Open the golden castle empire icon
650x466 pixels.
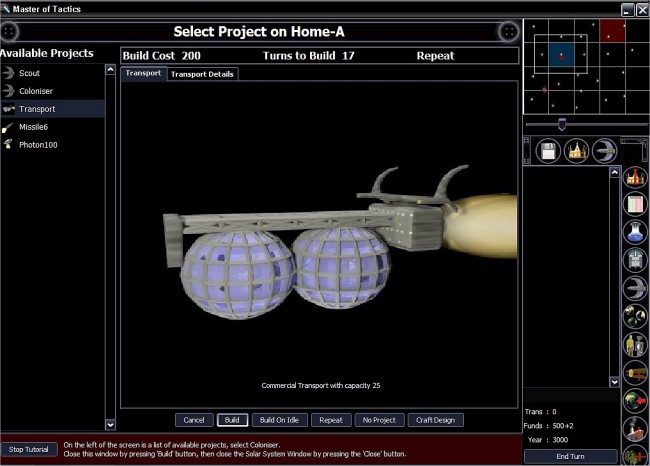pos(576,150)
